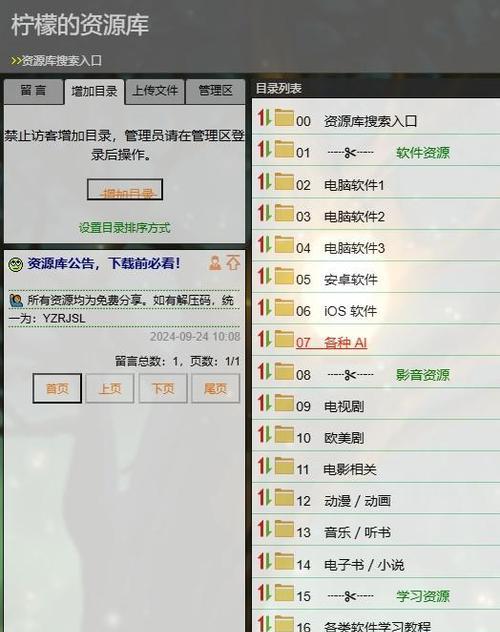Click sort arrows icon for 05 安卓软件
This screenshot has width=500, height=632.
(x=265, y=276)
